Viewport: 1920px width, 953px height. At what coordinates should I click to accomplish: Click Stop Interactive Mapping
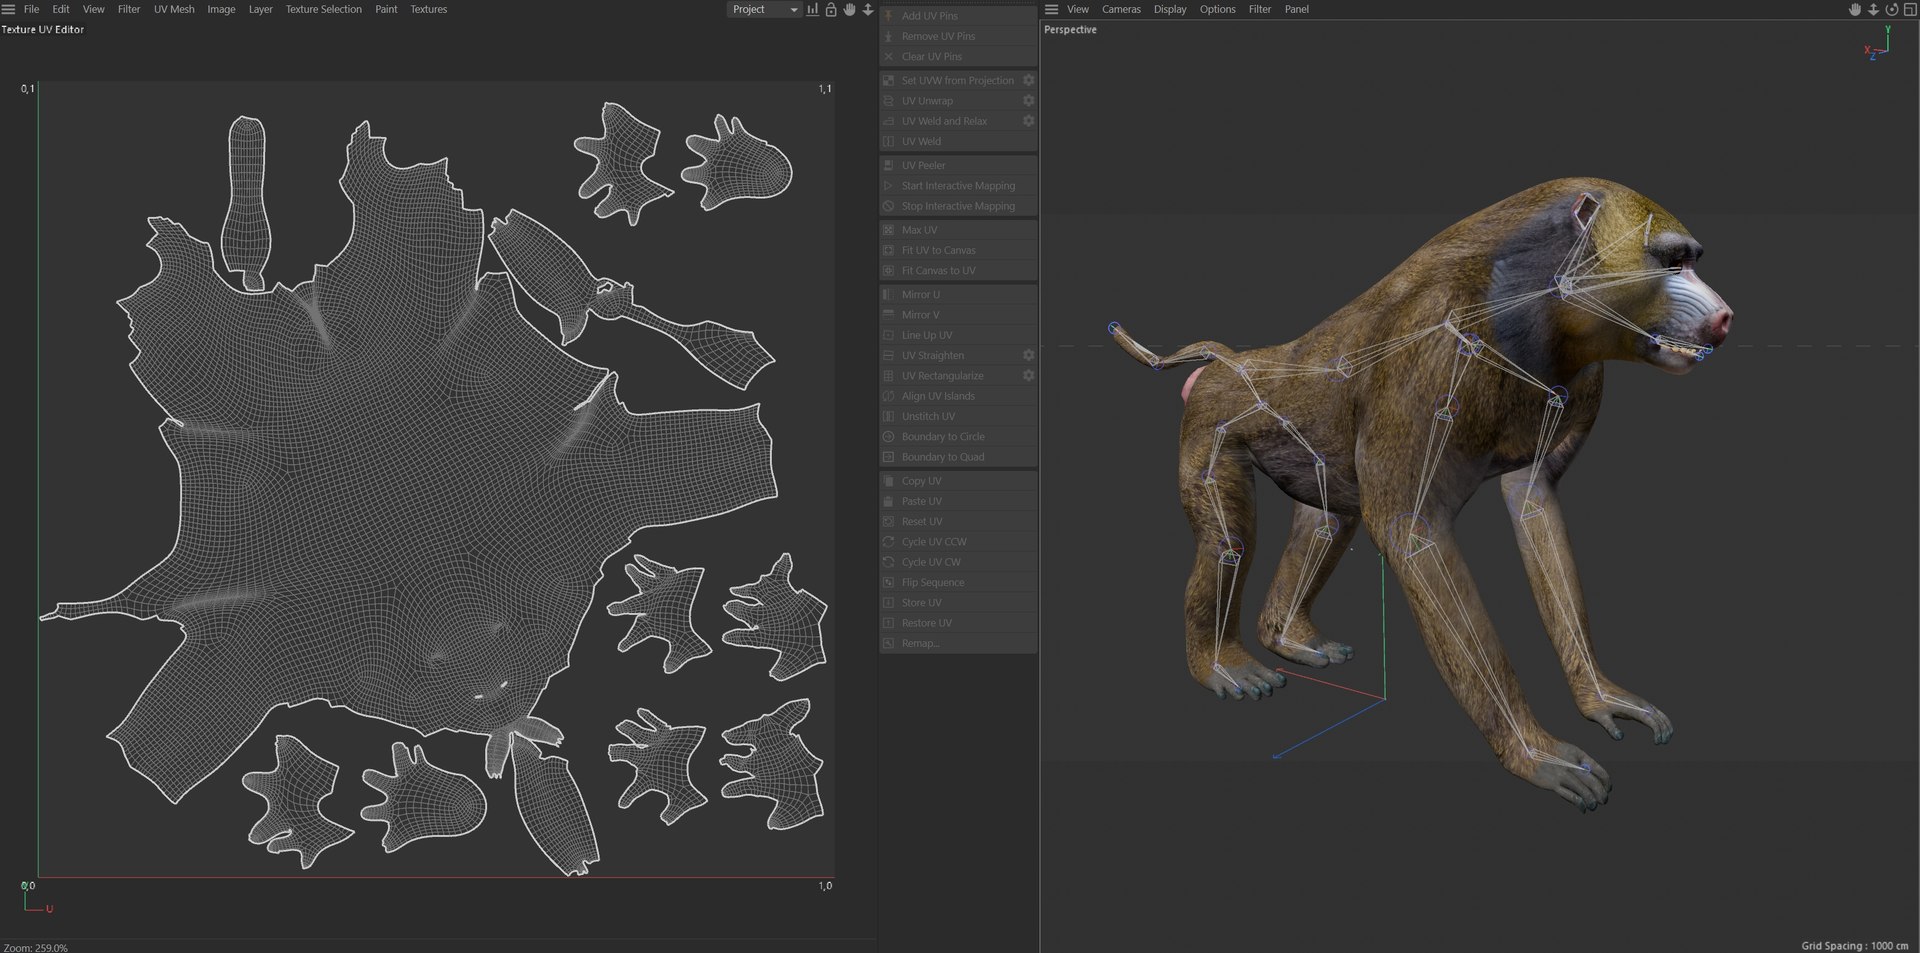pos(958,206)
